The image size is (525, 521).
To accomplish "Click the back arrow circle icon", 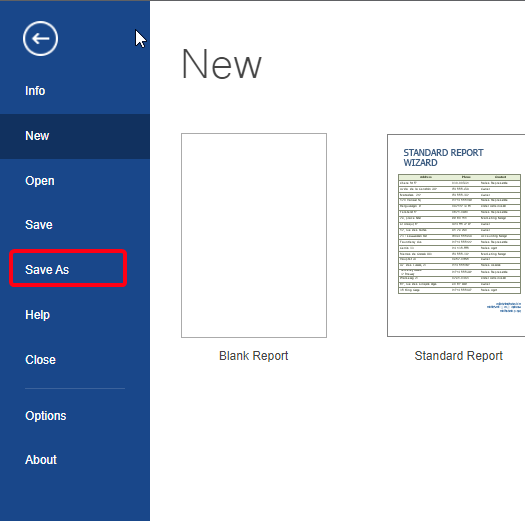I will [41, 39].
